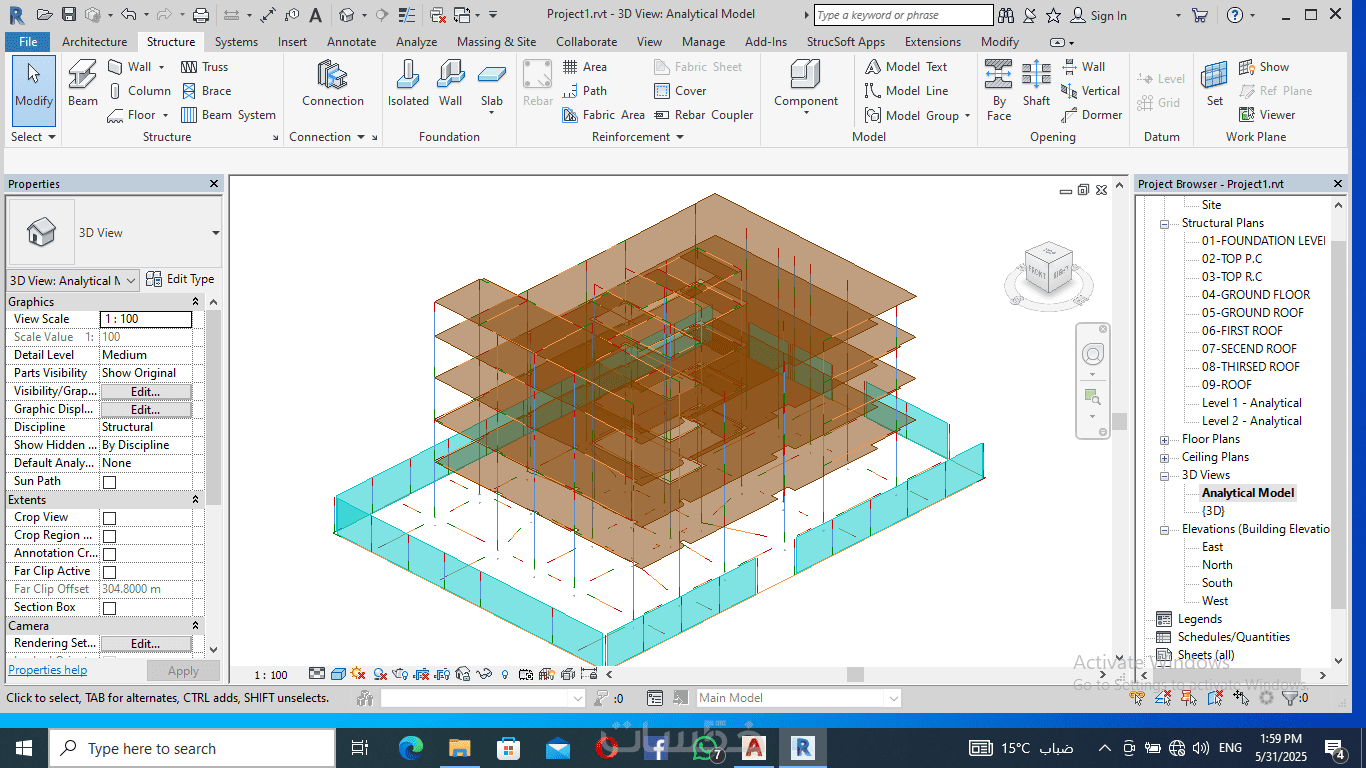Switch to the Collaborate tab
This screenshot has height=768, width=1366.
tap(586, 42)
